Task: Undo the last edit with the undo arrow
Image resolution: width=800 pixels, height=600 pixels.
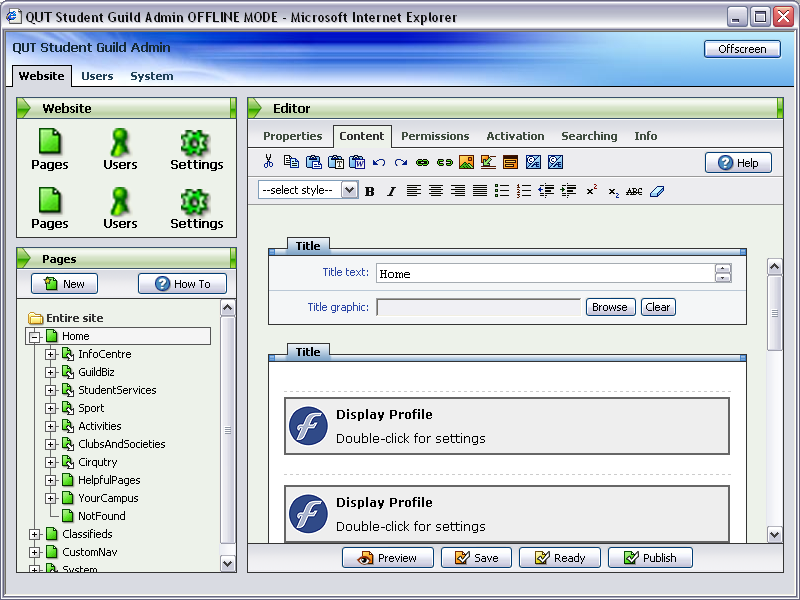Action: (379, 162)
